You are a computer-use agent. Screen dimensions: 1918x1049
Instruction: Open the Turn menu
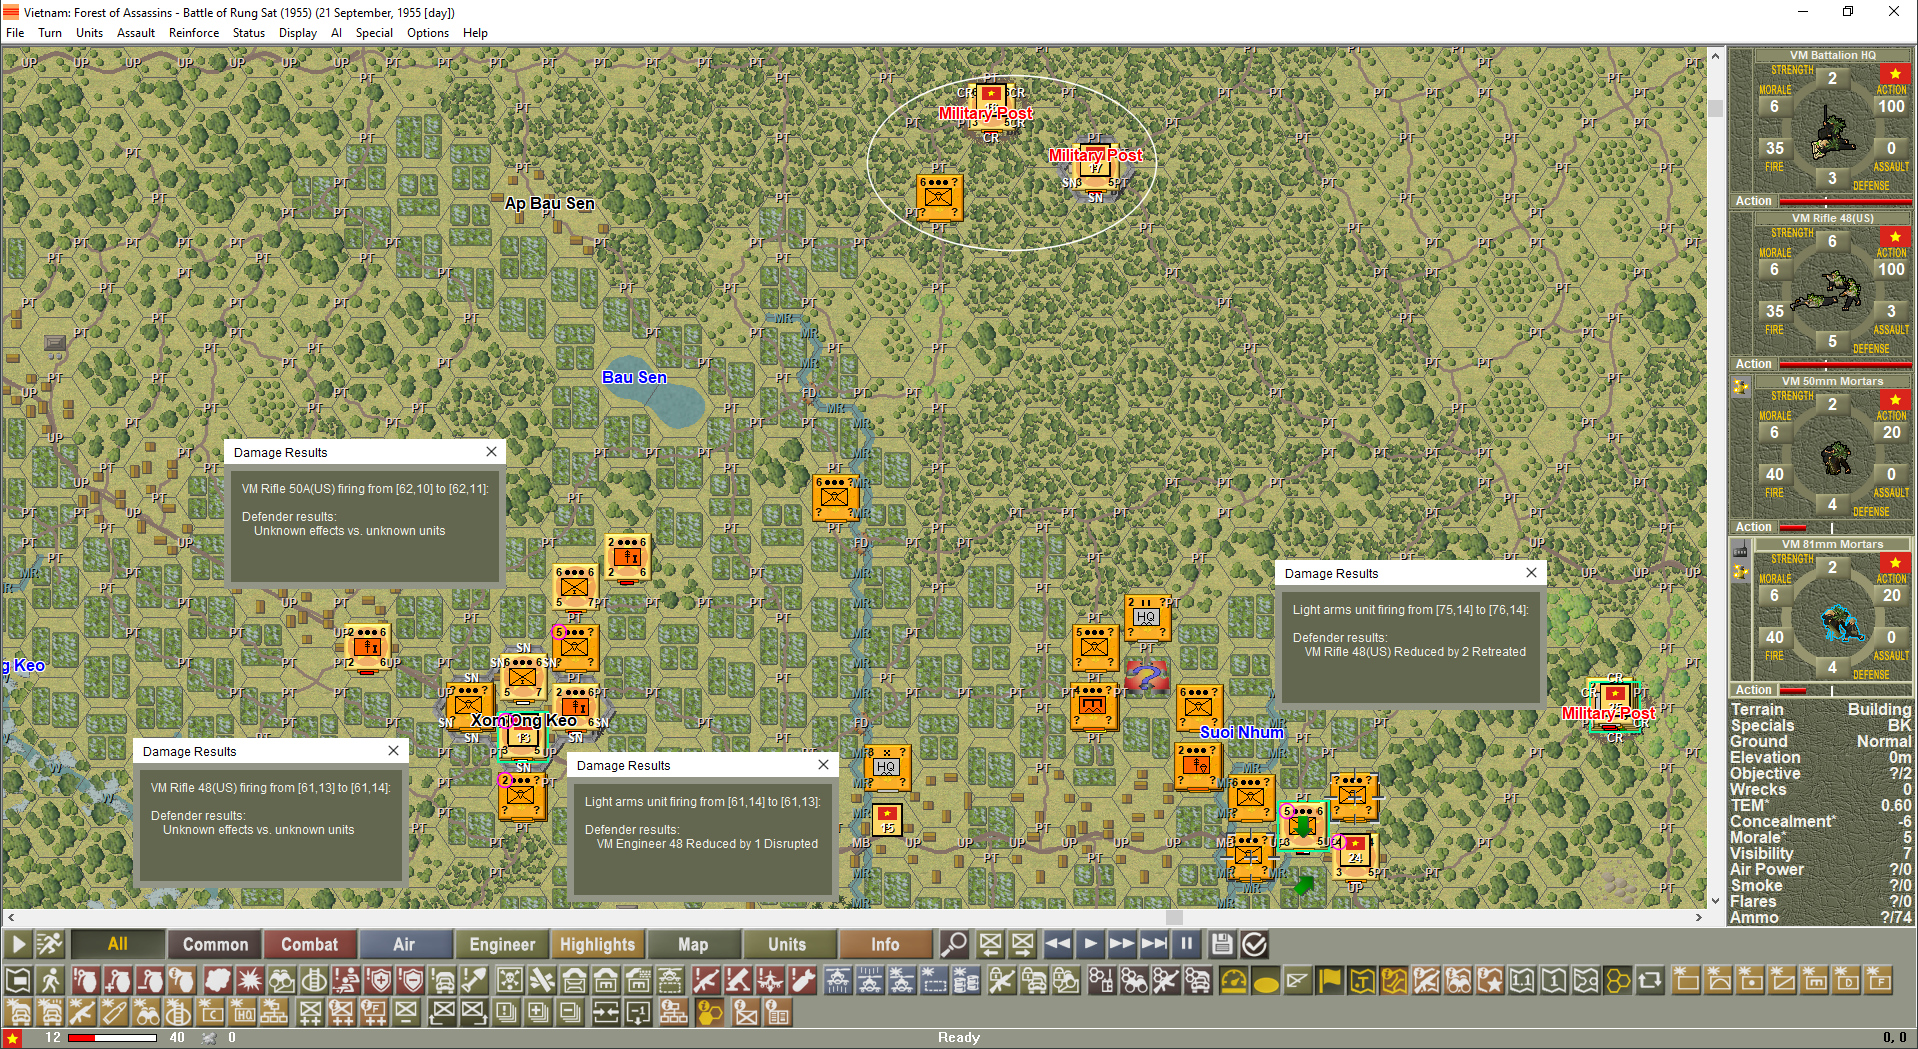[50, 33]
